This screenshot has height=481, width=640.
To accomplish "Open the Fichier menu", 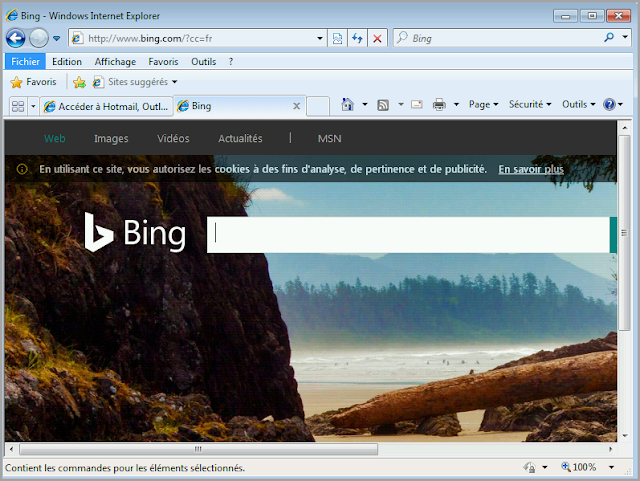I will click(x=25, y=62).
